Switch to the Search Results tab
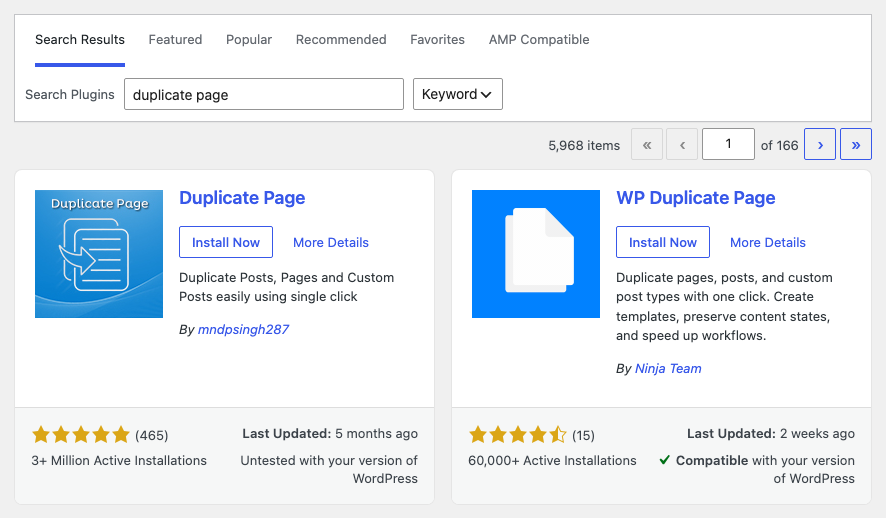This screenshot has width=886, height=518. [x=80, y=40]
